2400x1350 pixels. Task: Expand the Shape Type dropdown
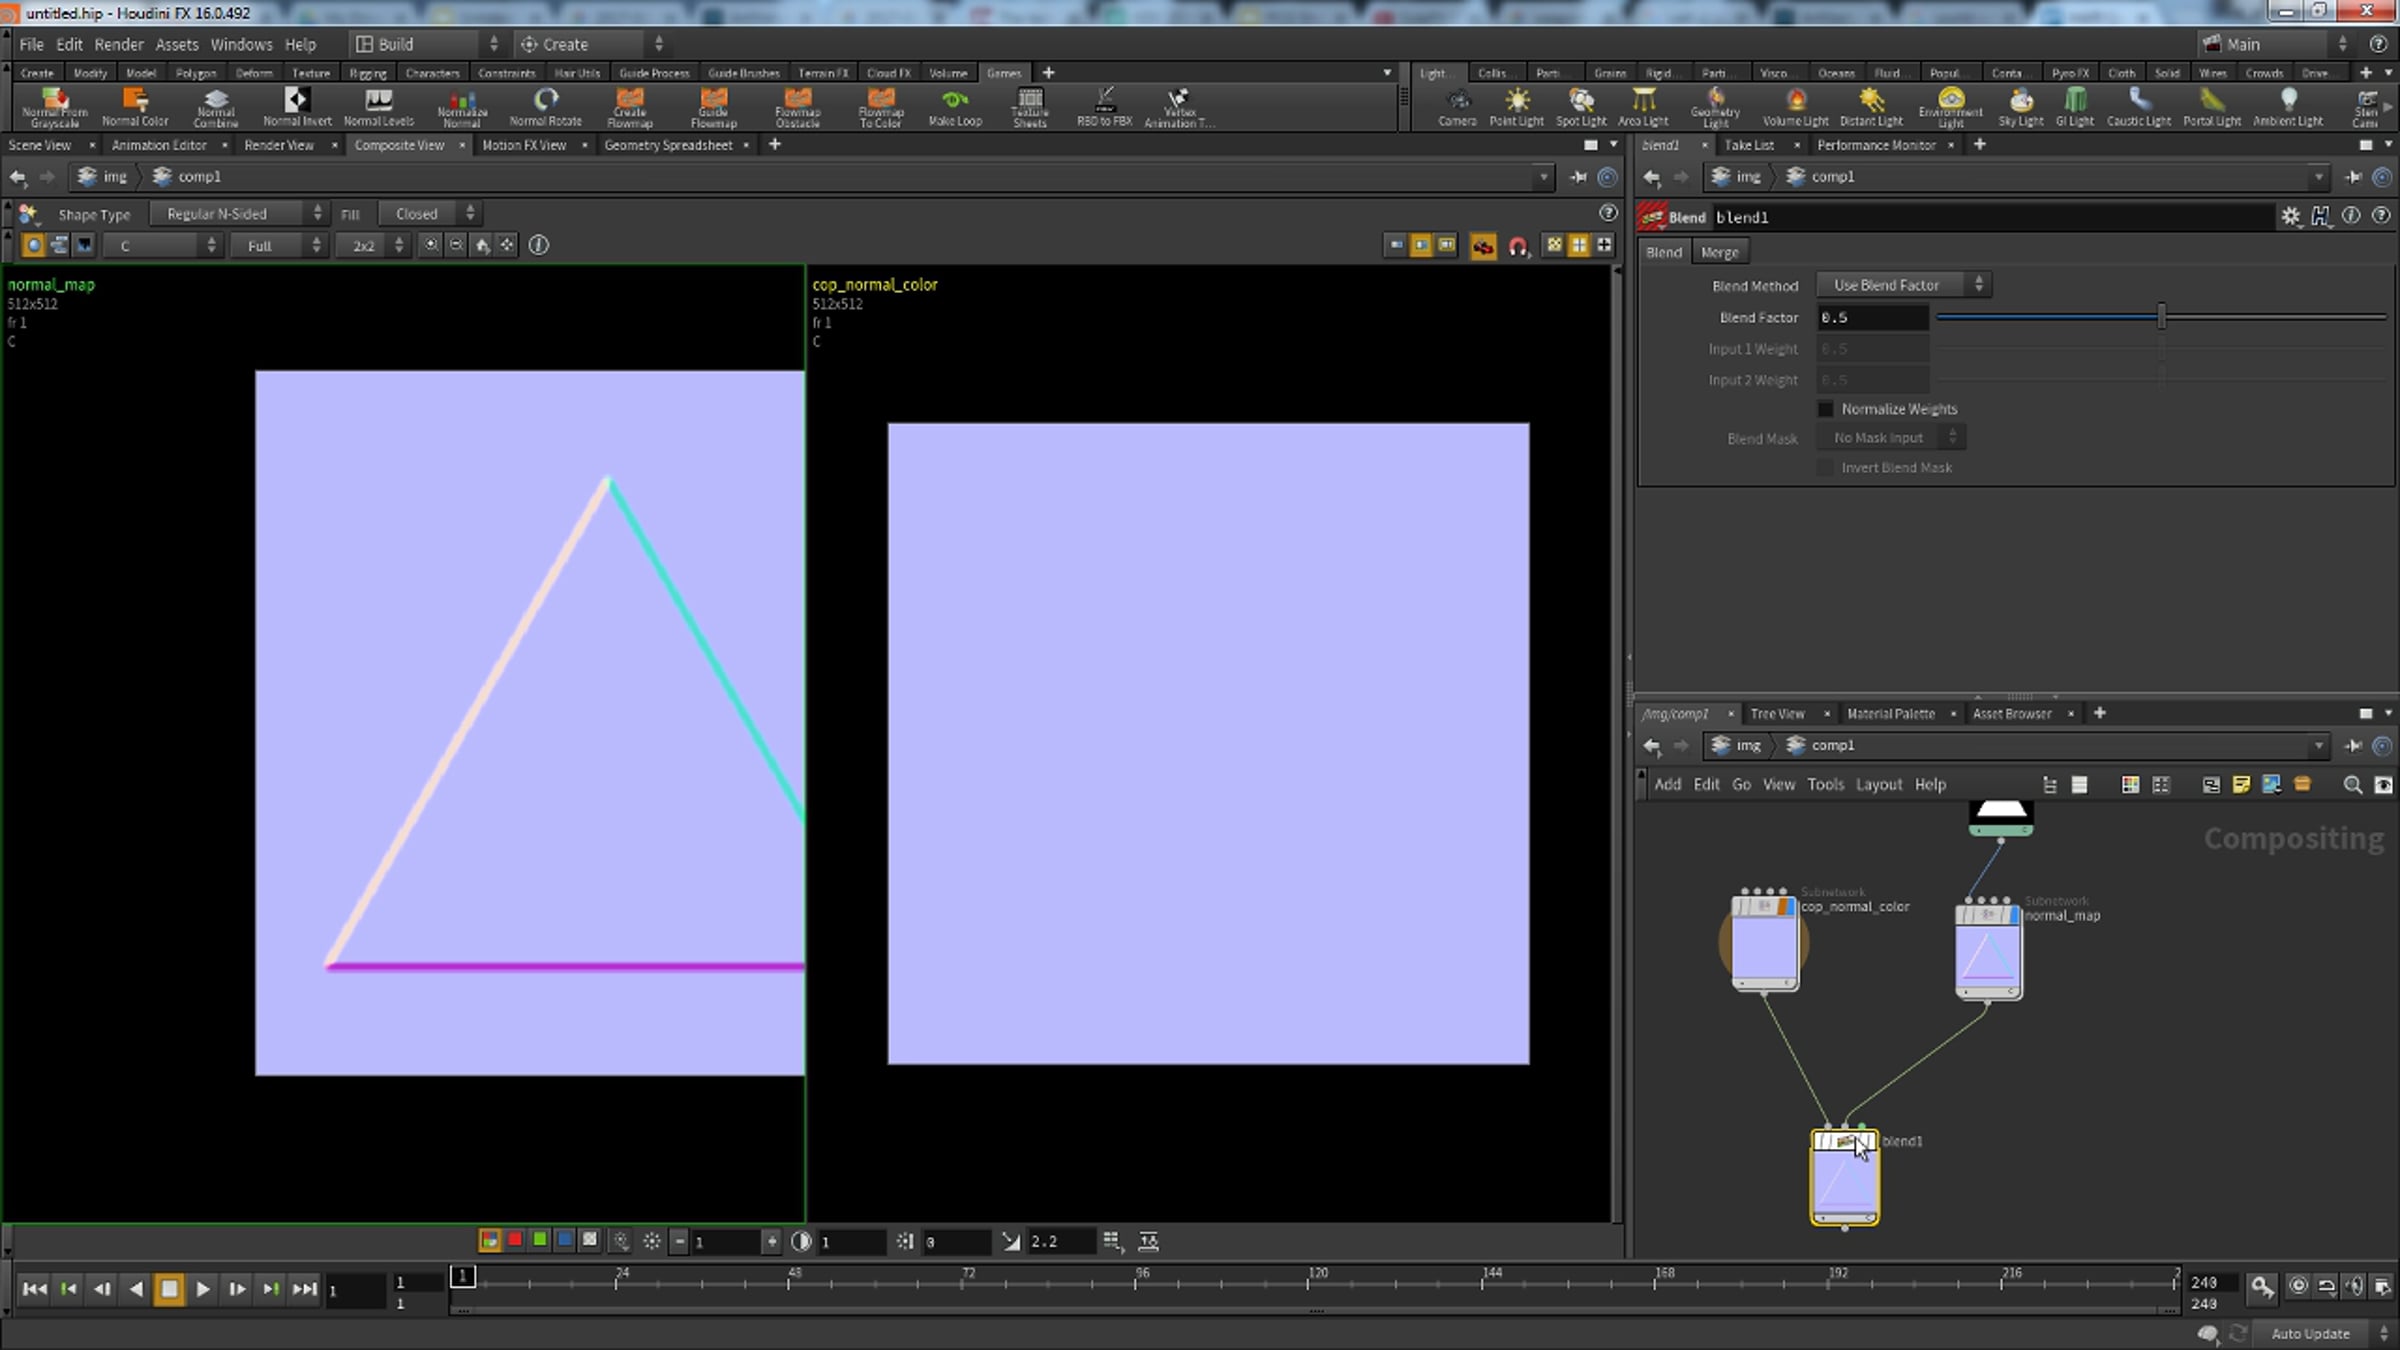tap(238, 214)
